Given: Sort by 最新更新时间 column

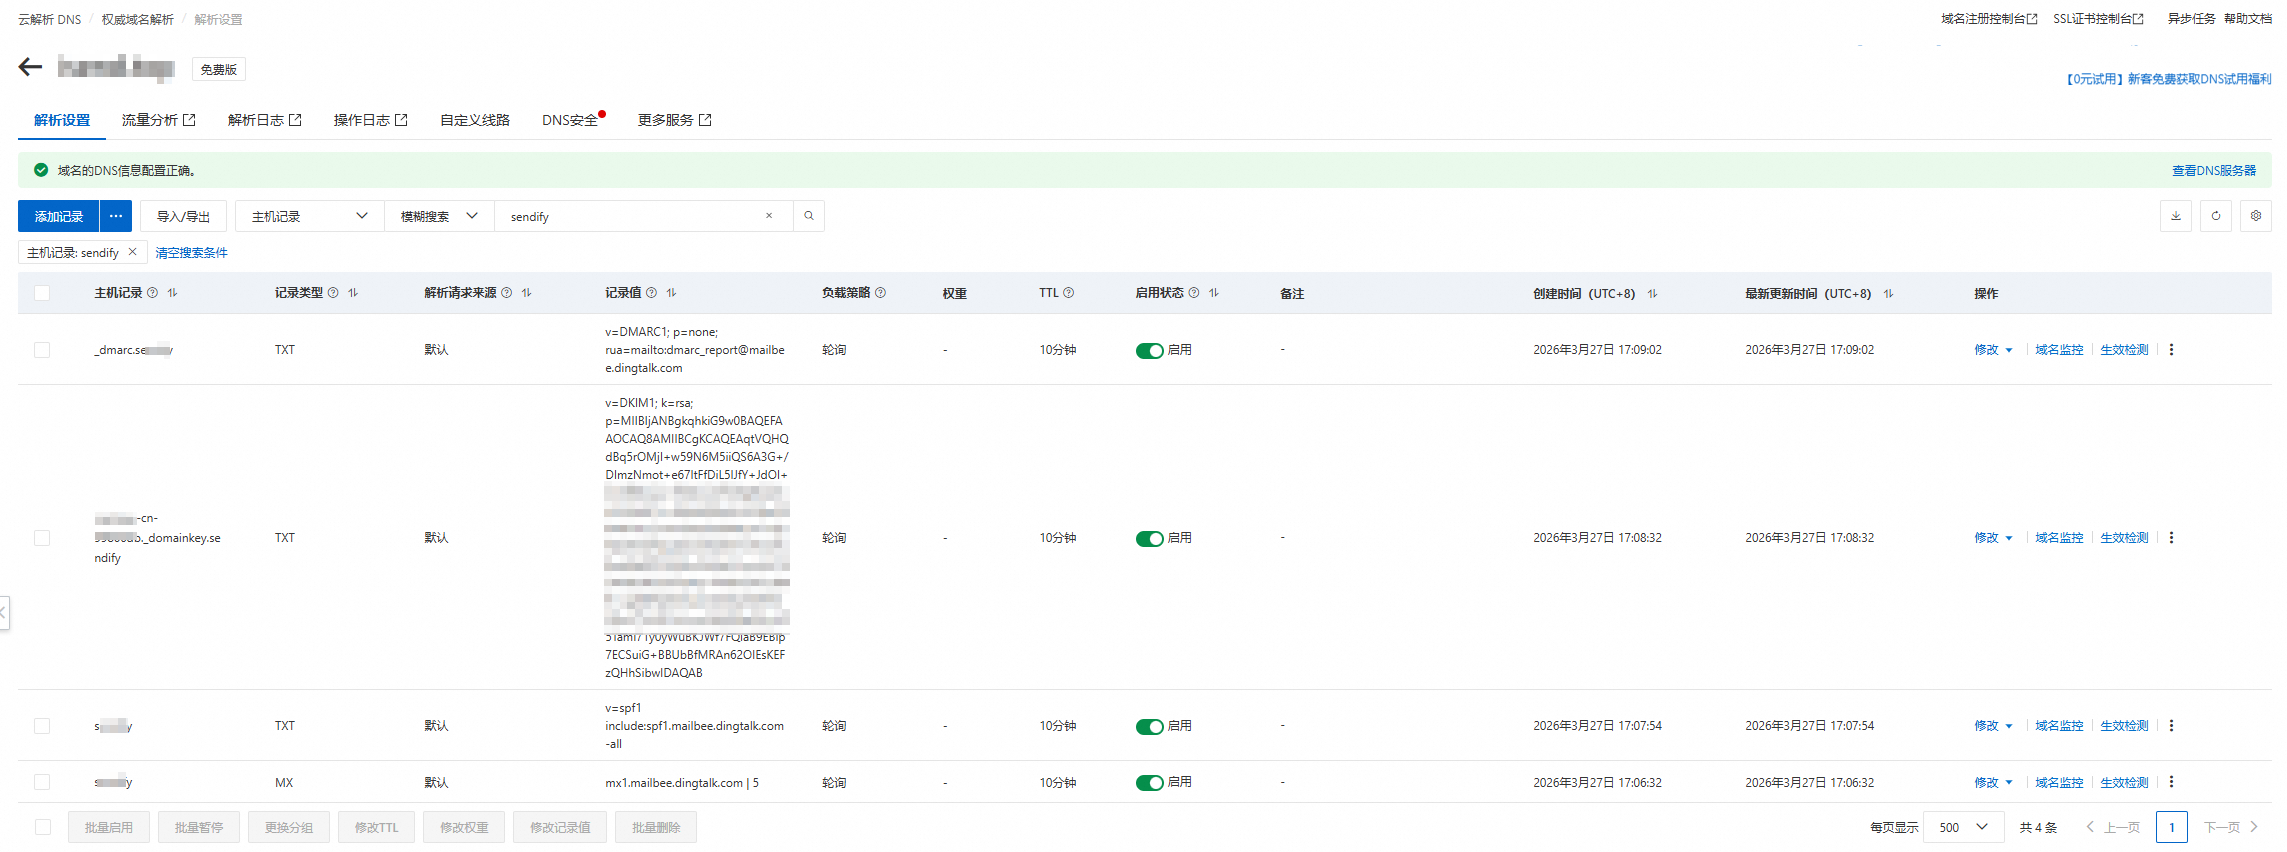Looking at the screenshot, I should tap(1888, 294).
